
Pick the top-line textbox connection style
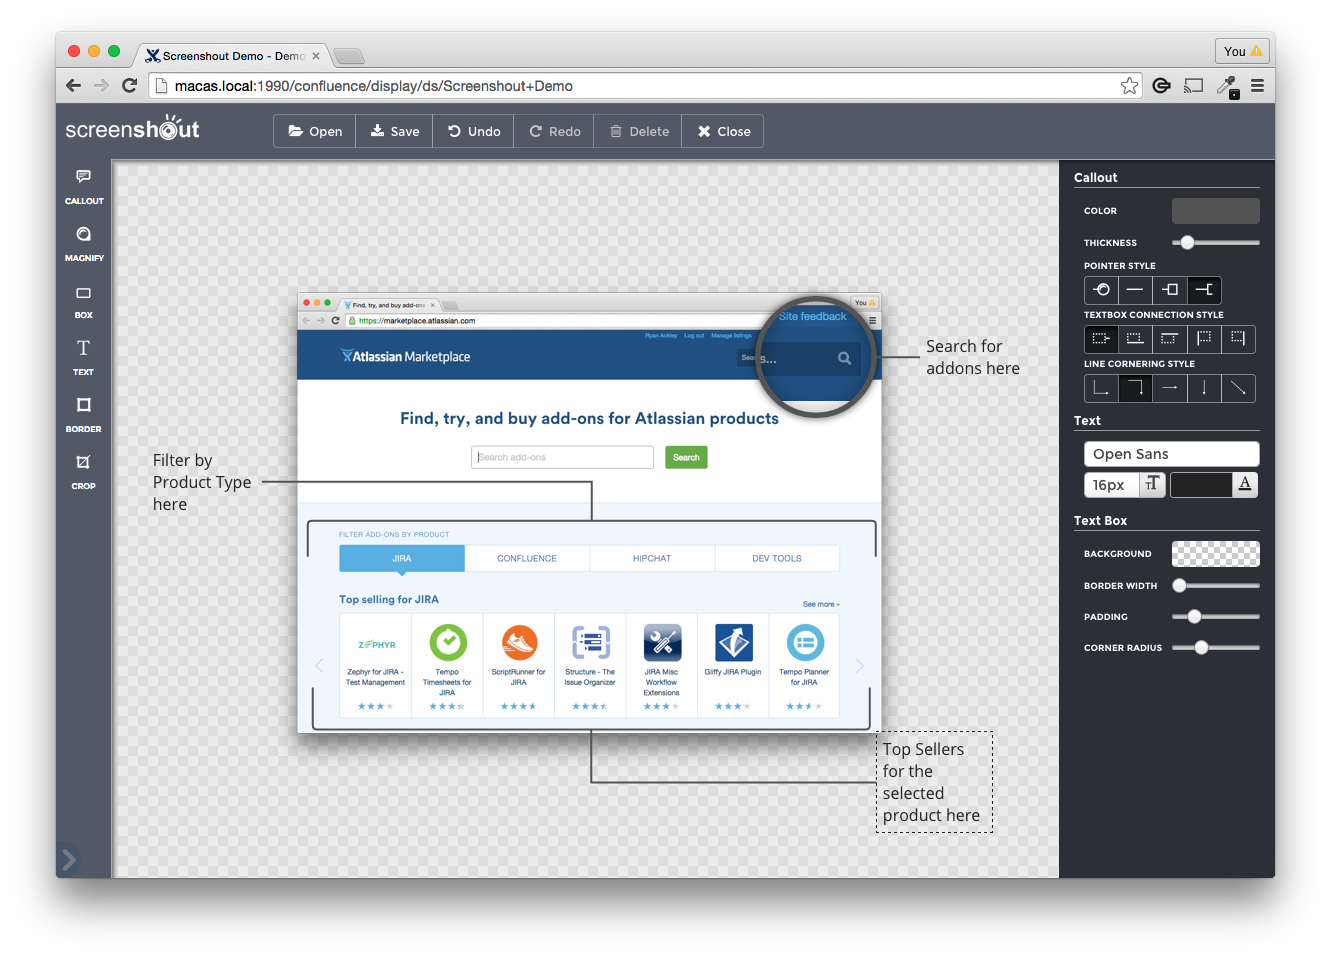pyautogui.click(x=1169, y=339)
